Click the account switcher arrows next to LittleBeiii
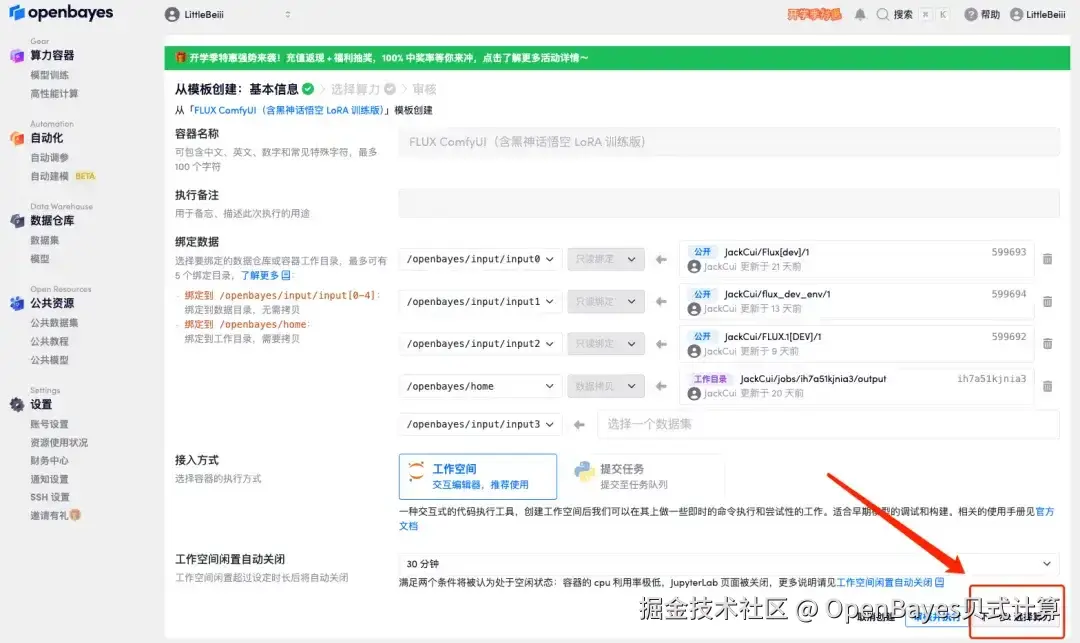 [288, 14]
